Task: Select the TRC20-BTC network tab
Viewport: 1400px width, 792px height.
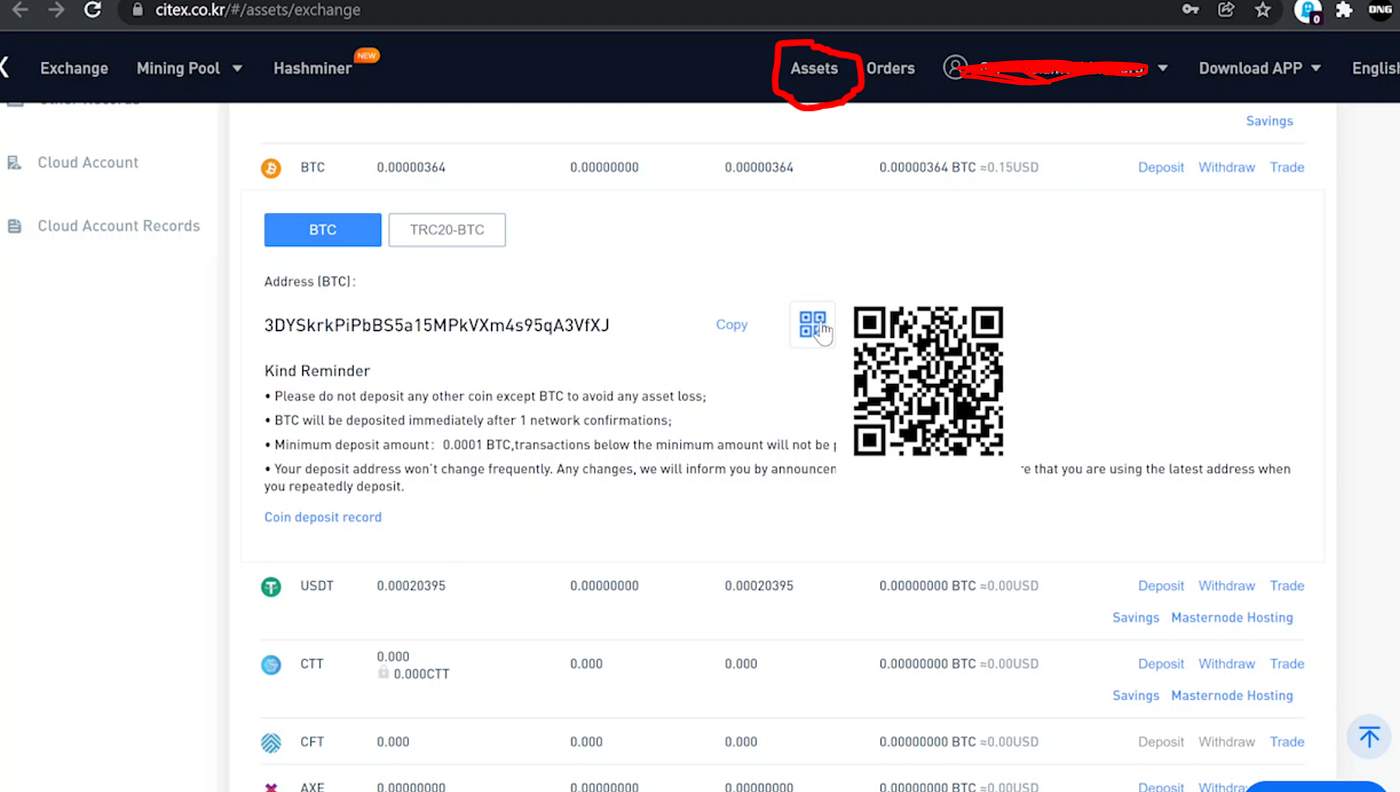Action: pos(447,229)
